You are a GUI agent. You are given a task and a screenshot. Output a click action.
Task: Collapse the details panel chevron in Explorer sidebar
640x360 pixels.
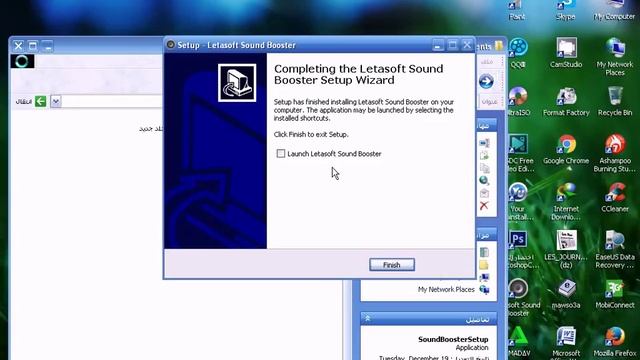coord(367,318)
